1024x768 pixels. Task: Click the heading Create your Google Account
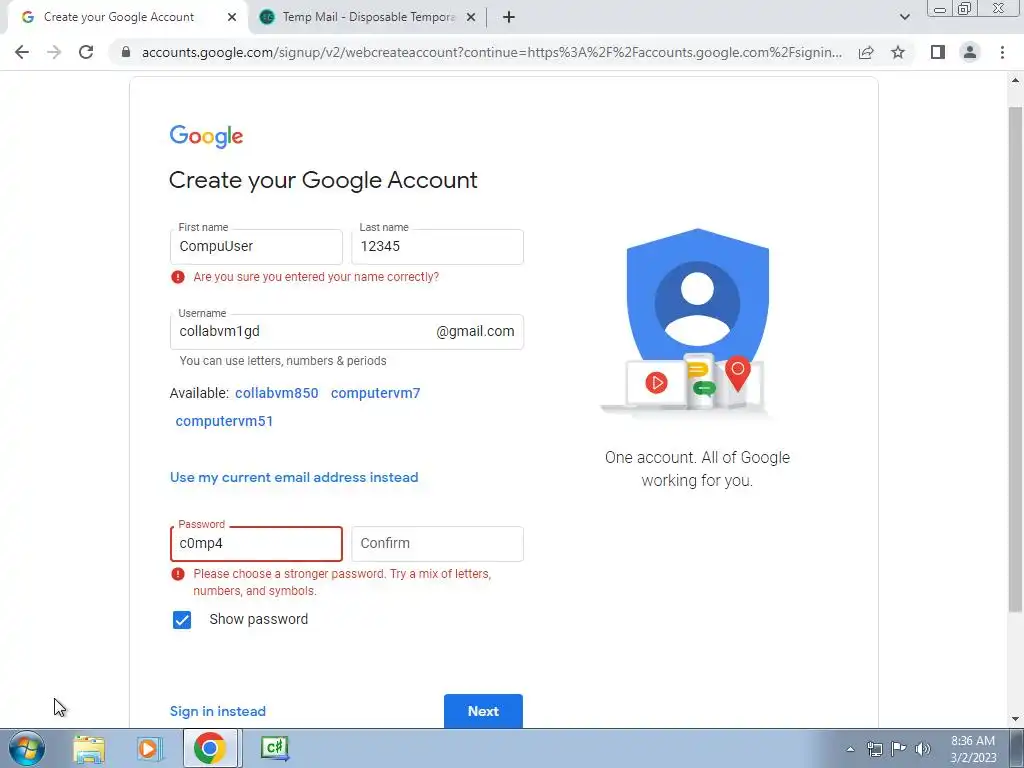click(323, 180)
